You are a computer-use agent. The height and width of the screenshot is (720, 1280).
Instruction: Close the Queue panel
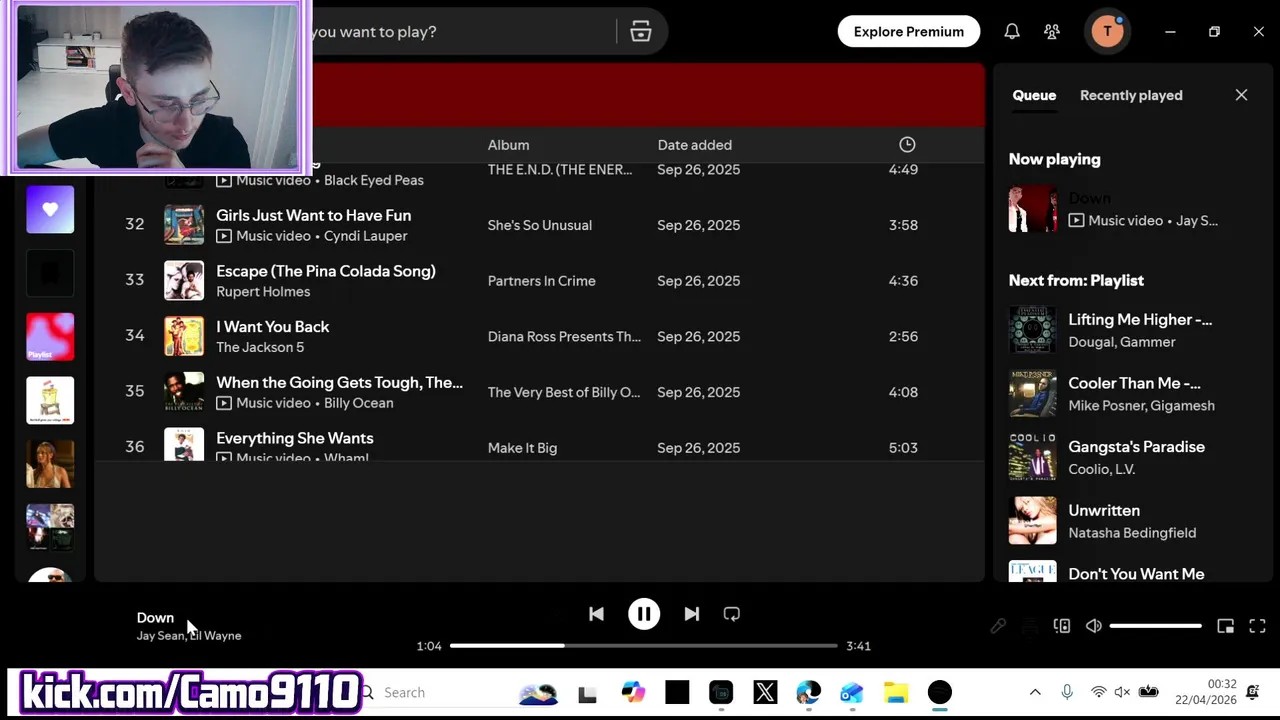pos(1241,95)
